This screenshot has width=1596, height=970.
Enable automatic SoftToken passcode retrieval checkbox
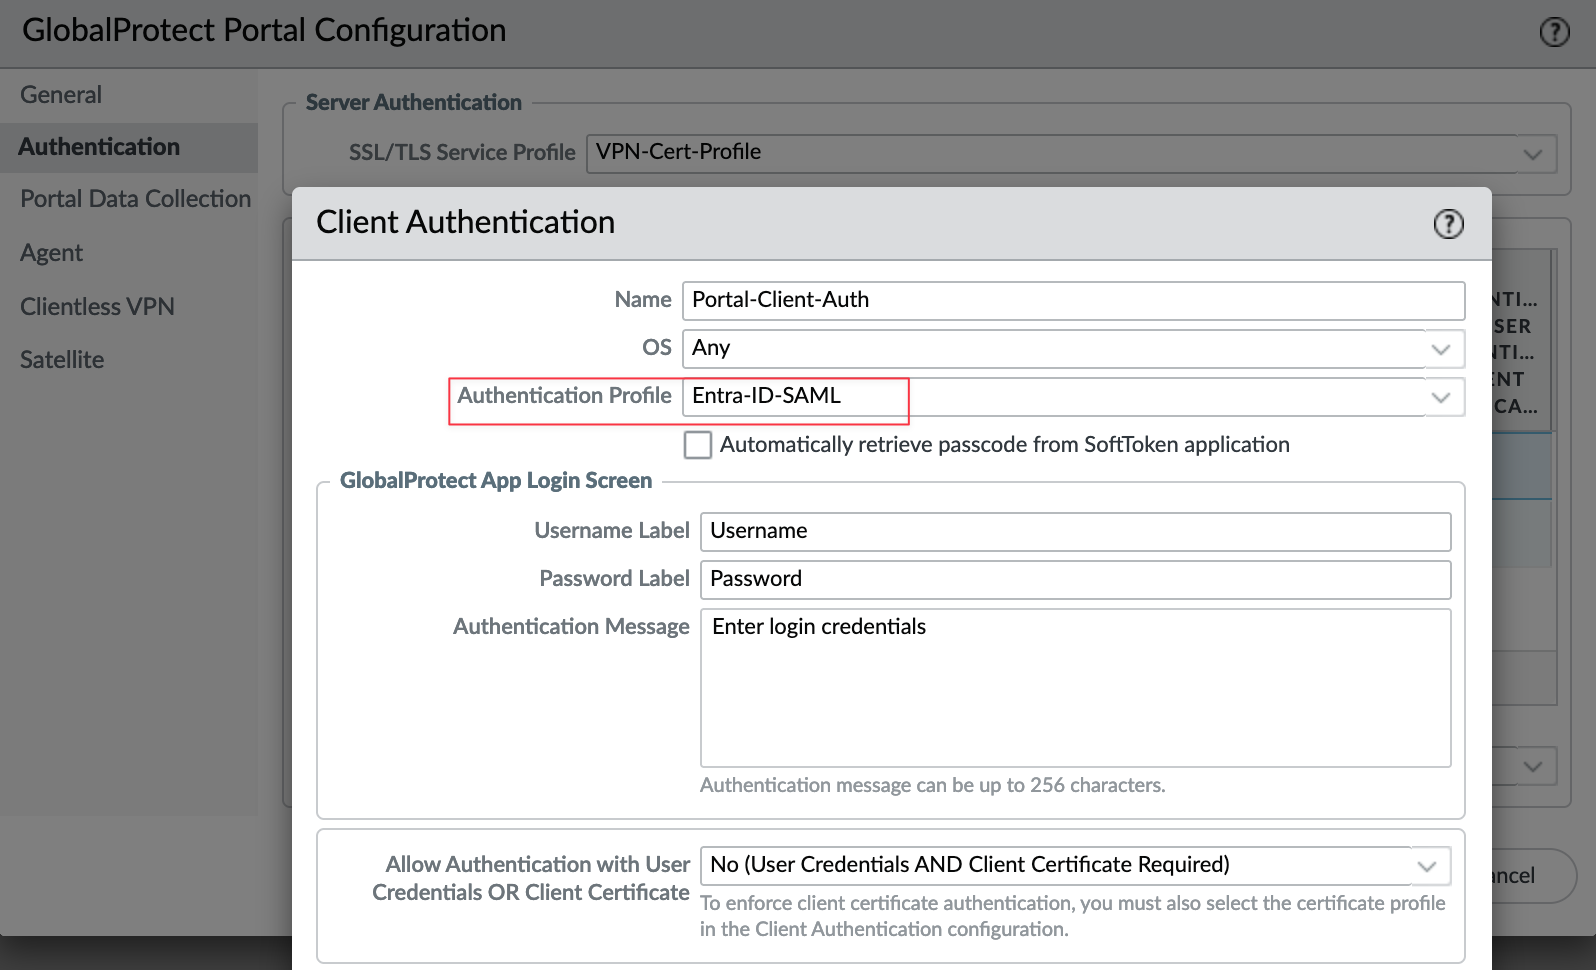coord(698,445)
